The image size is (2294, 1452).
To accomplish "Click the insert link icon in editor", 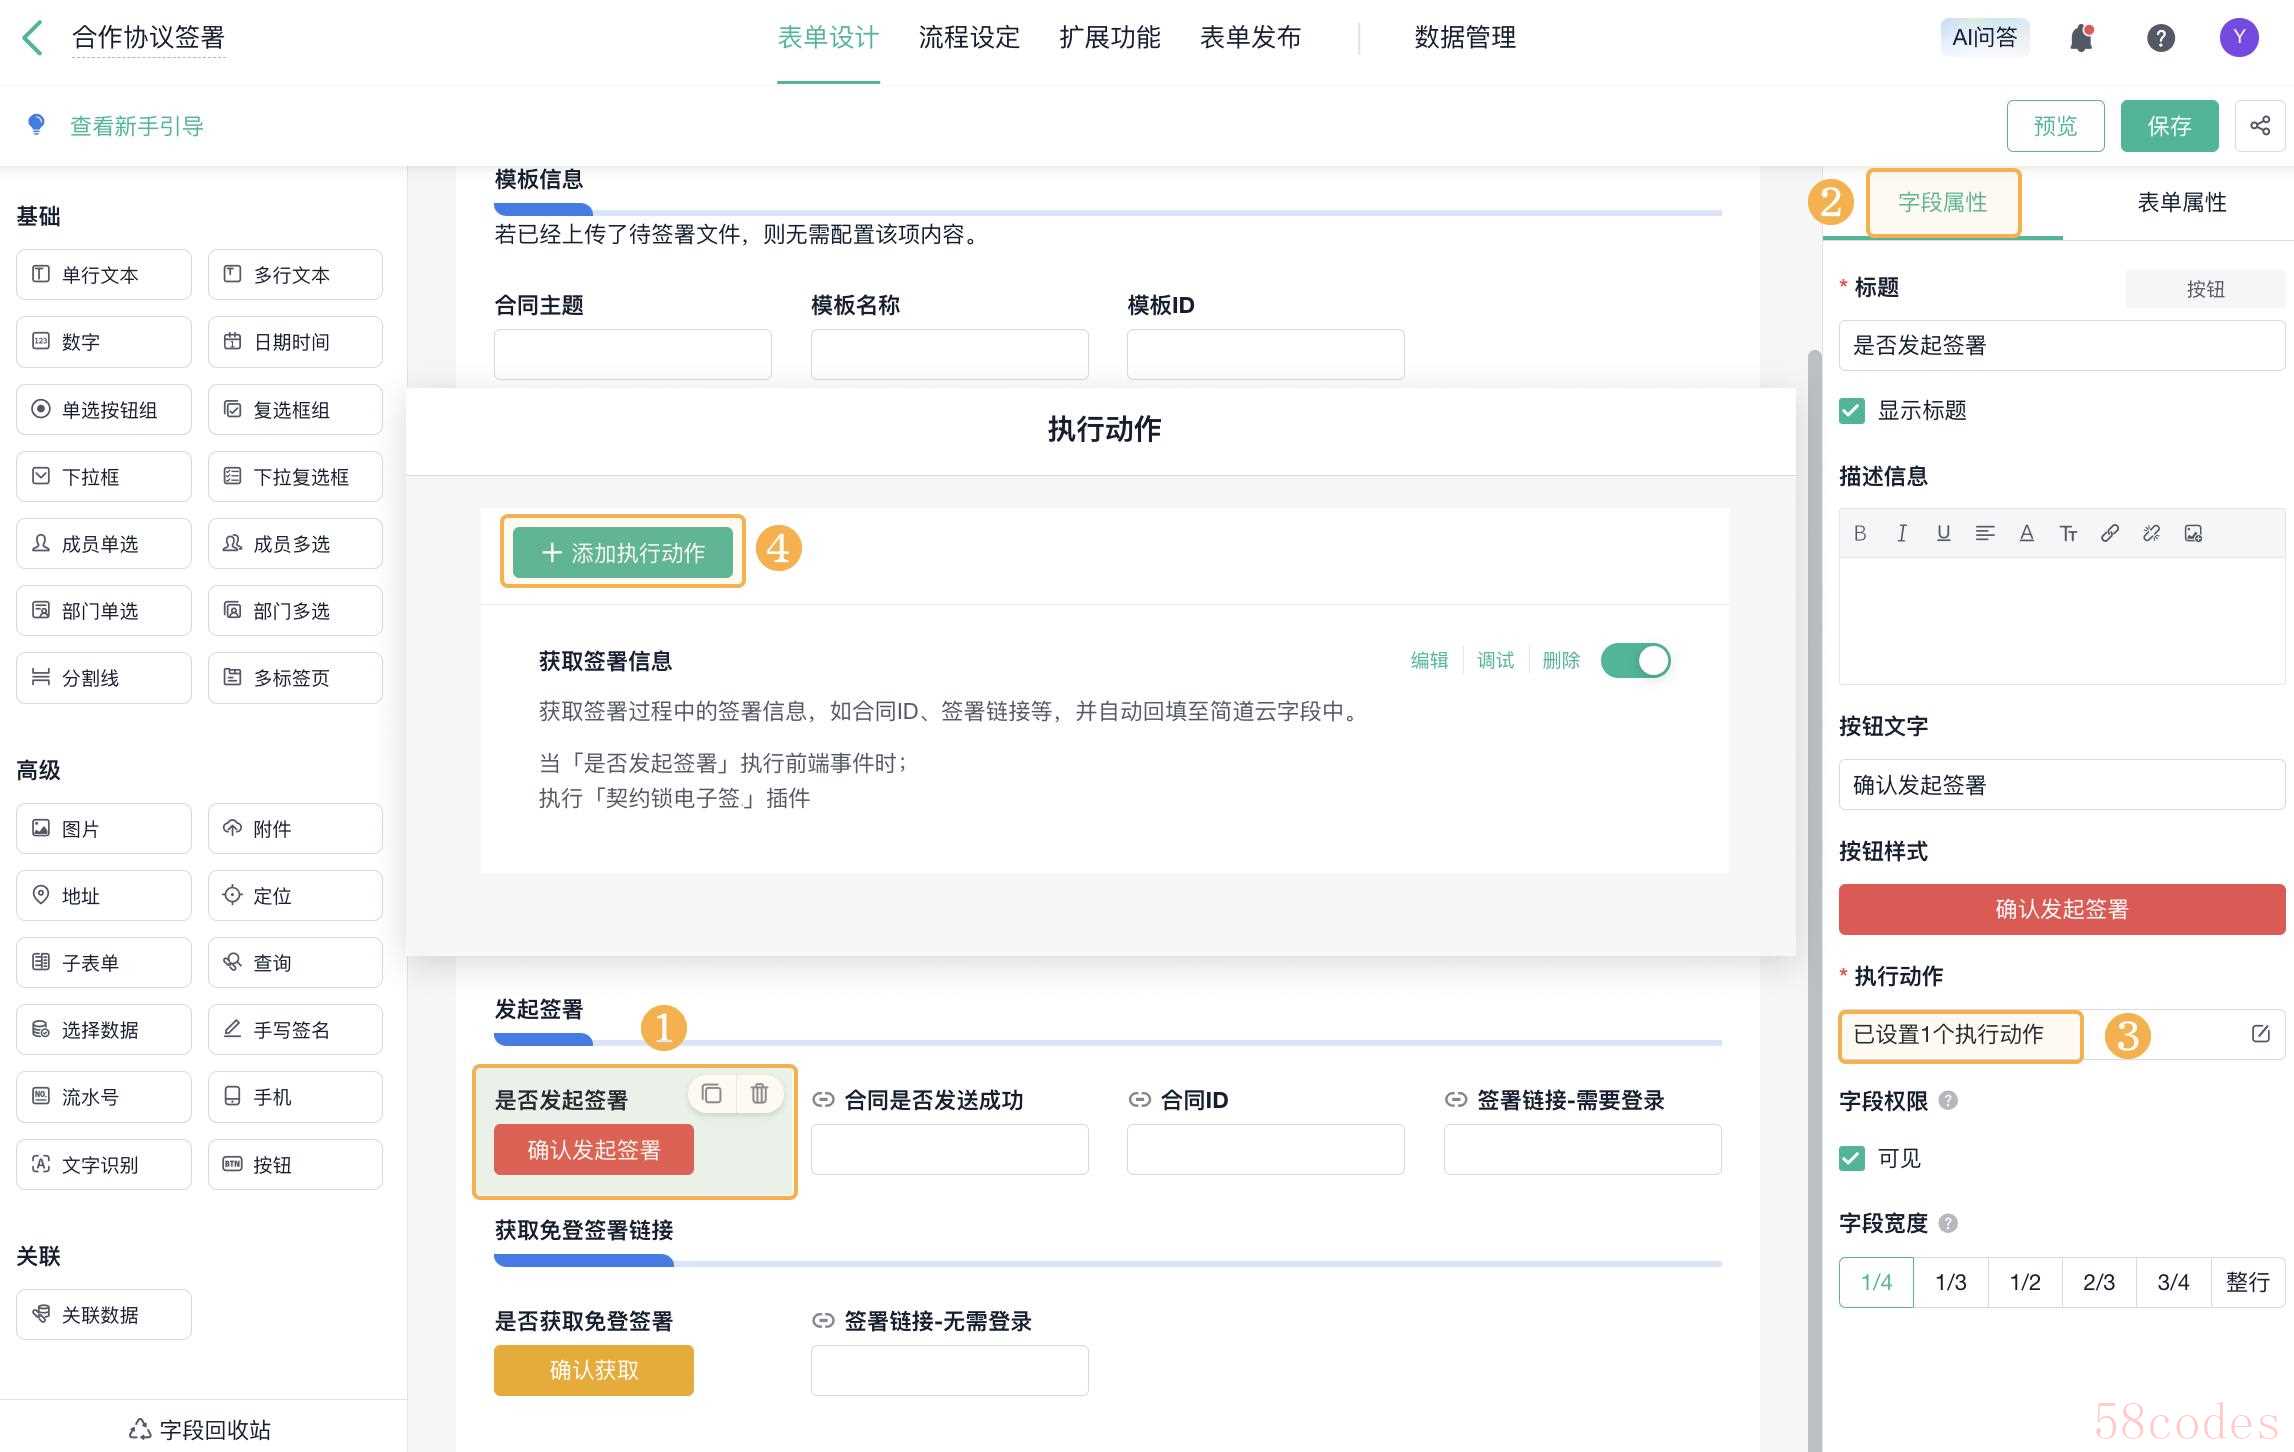I will click(x=2110, y=533).
